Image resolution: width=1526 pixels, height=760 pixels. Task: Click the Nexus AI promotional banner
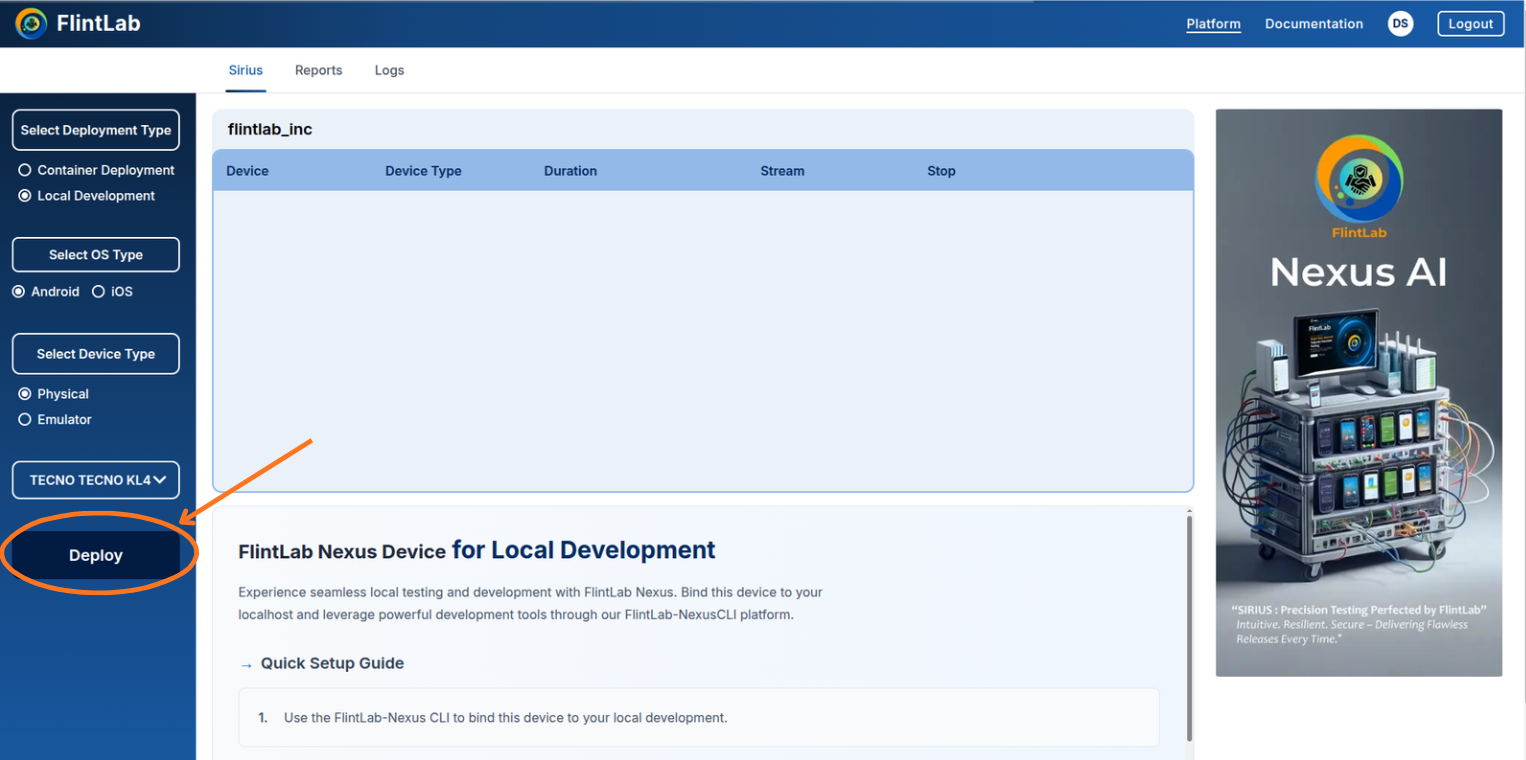click(1359, 393)
